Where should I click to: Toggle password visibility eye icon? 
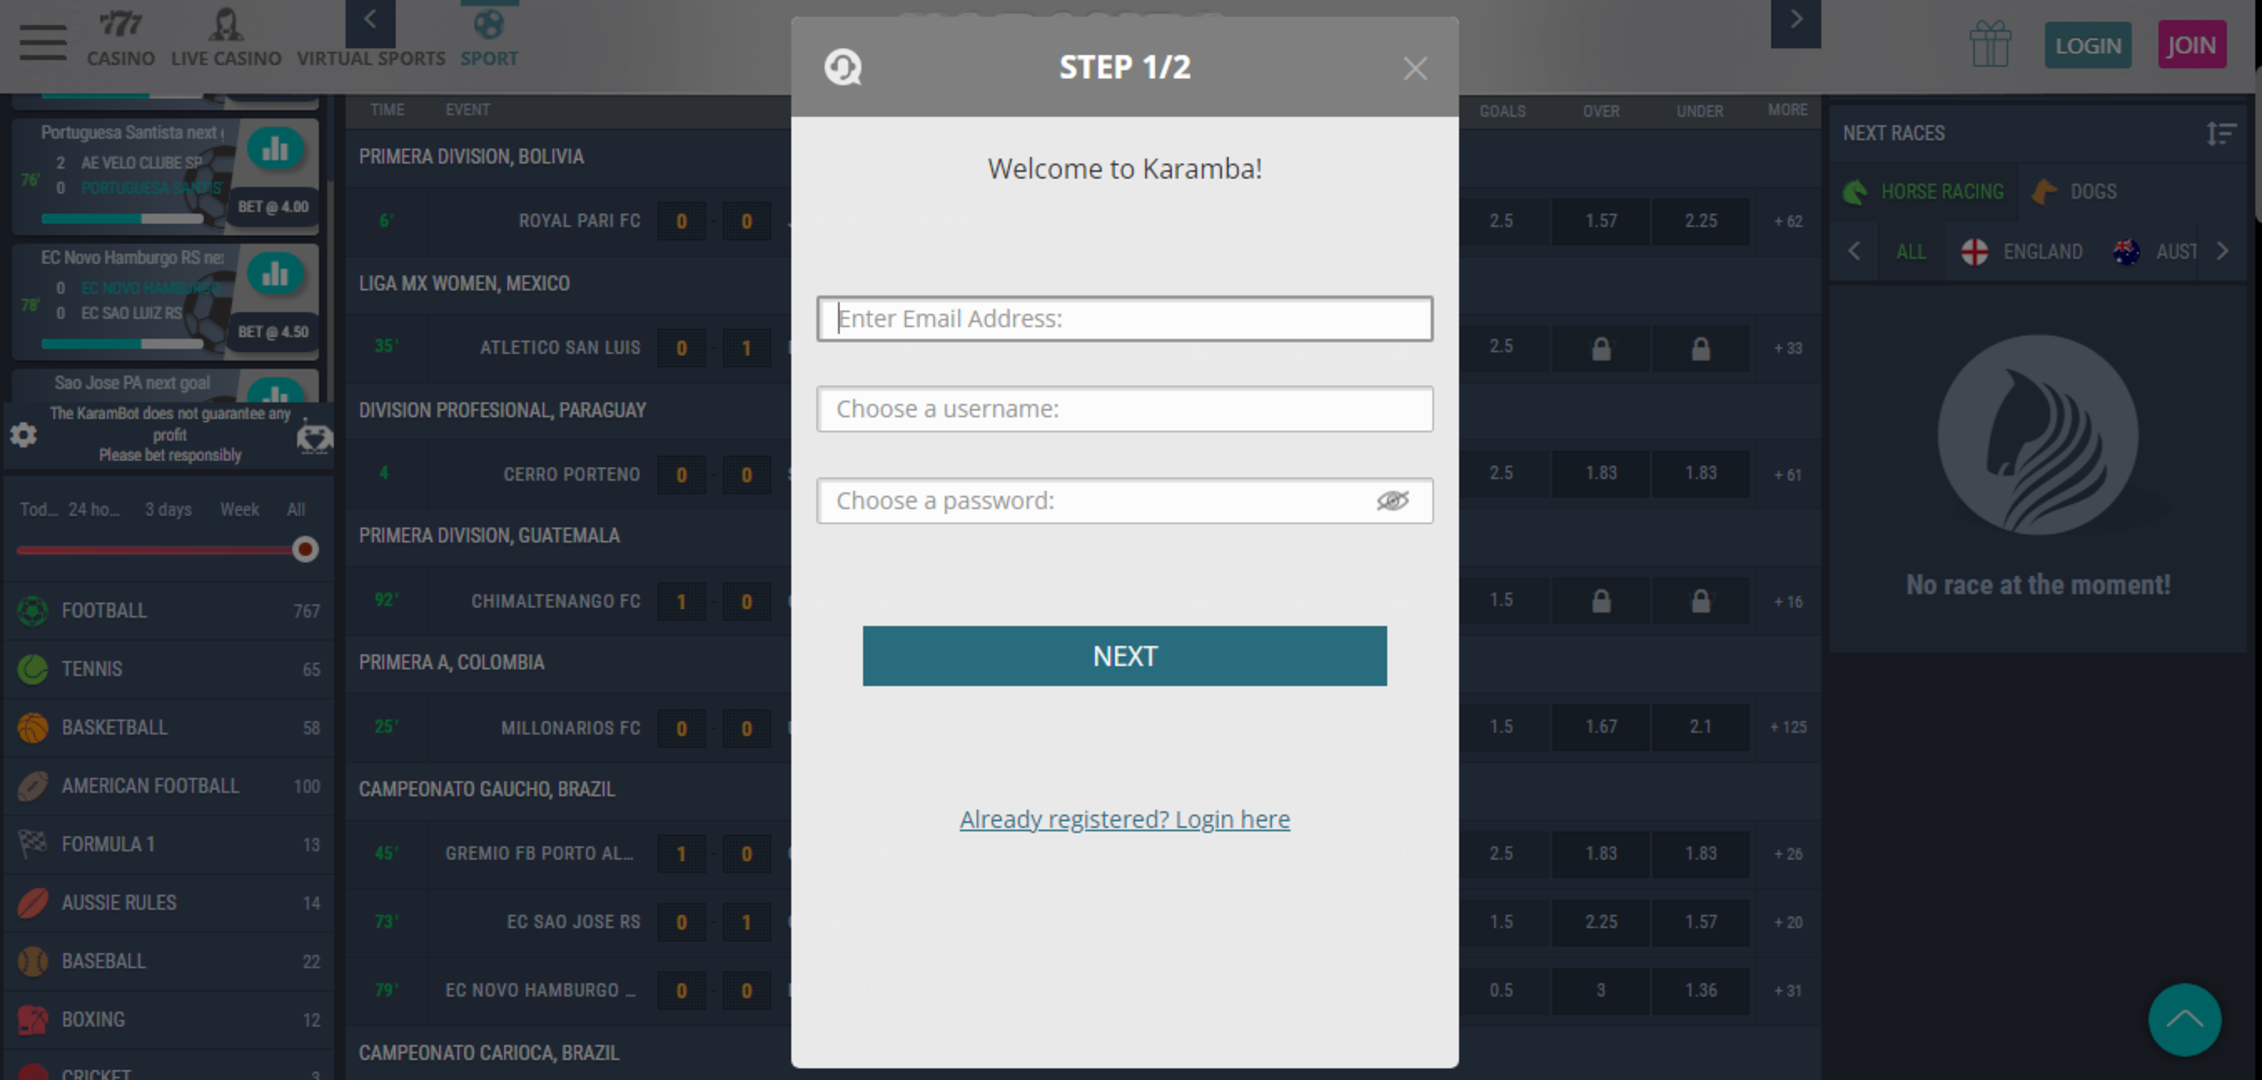[1392, 500]
